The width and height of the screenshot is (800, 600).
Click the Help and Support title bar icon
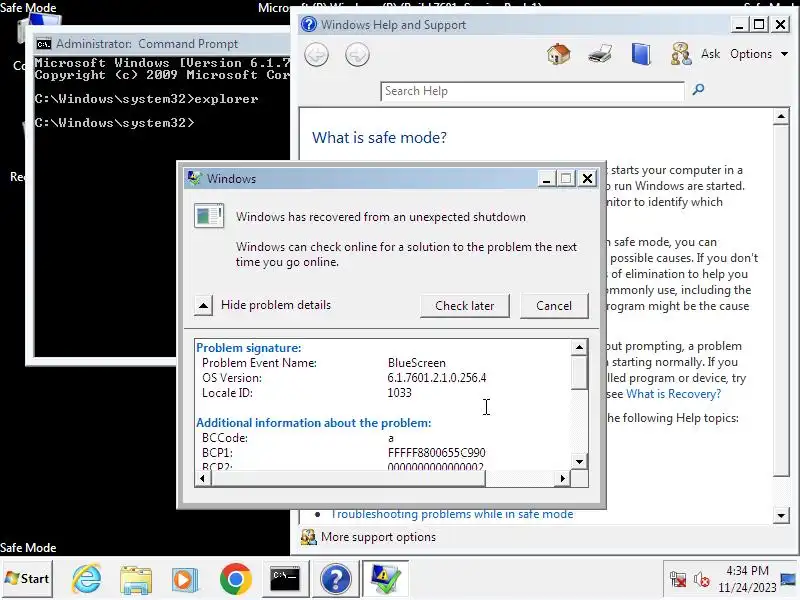[x=309, y=24]
